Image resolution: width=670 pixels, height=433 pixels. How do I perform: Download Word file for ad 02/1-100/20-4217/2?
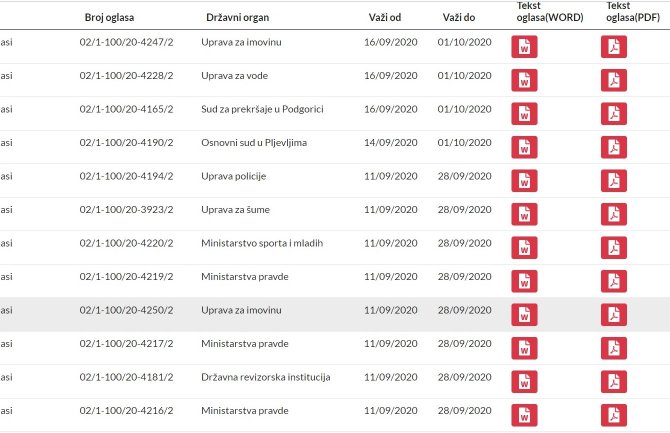tap(524, 348)
